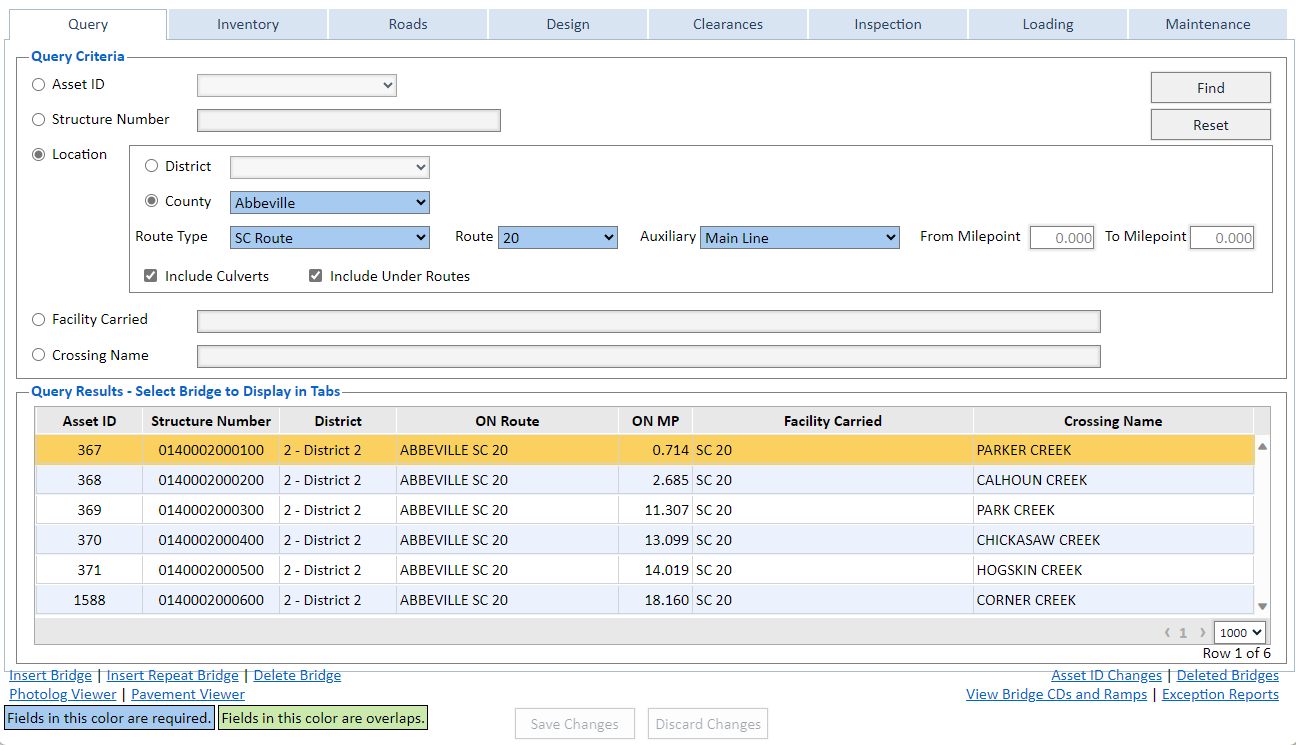Select the Clearances tab
The image size is (1296, 745).
point(728,24)
